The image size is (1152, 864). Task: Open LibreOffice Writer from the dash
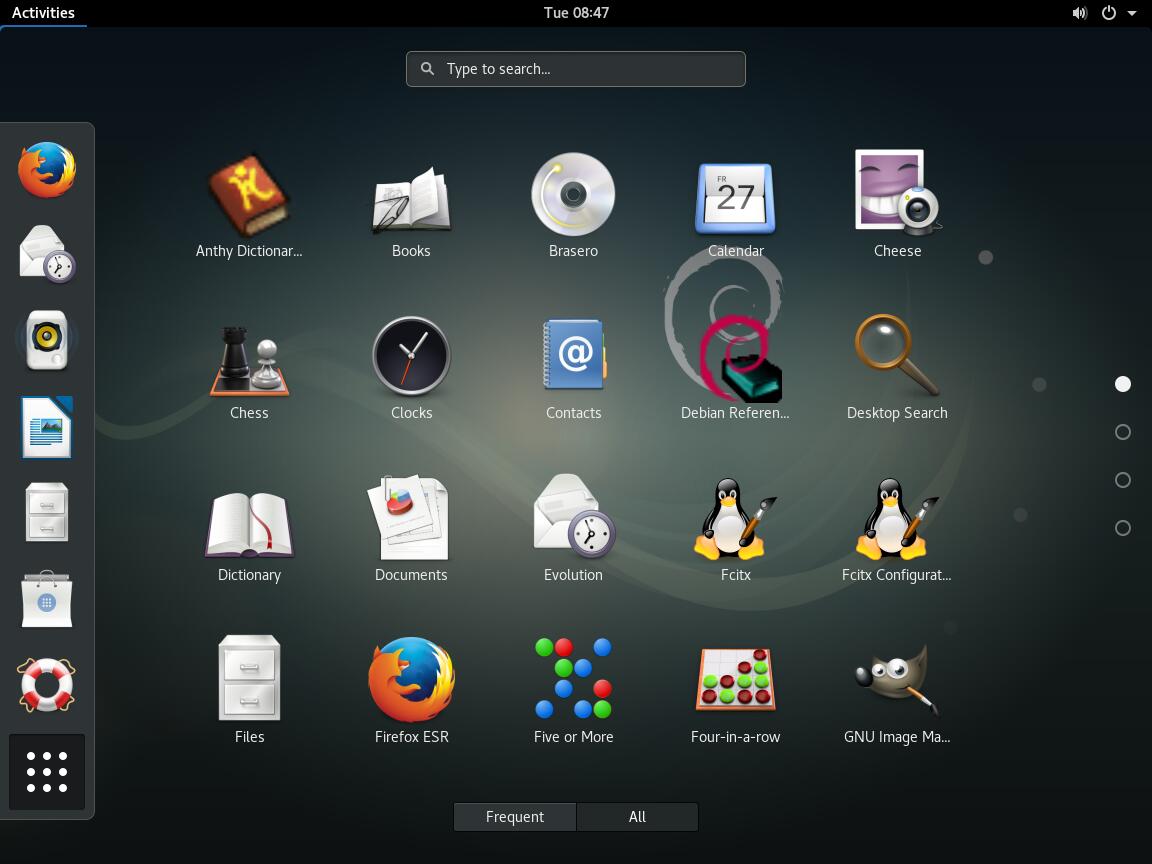tap(47, 427)
